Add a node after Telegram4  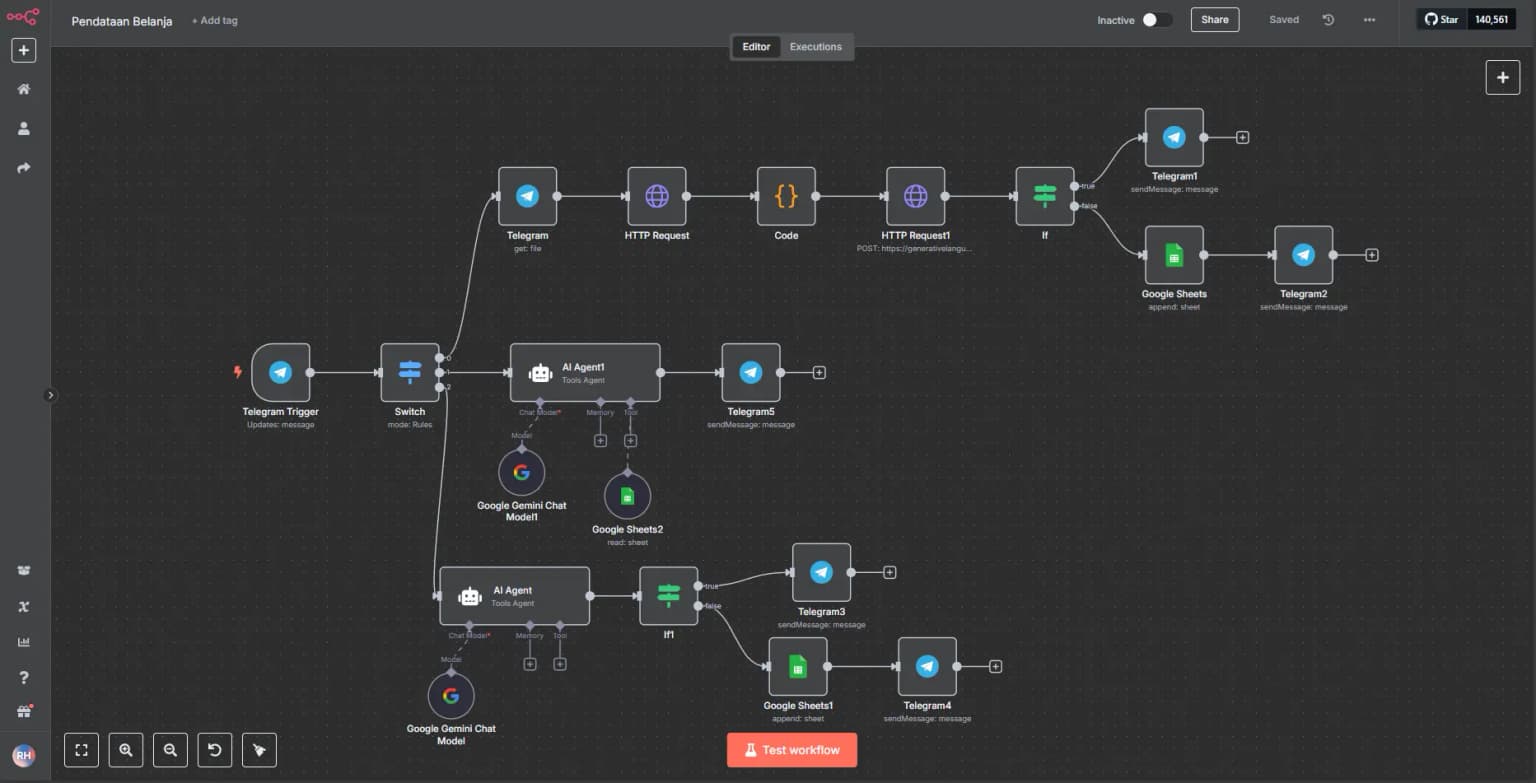click(x=996, y=666)
